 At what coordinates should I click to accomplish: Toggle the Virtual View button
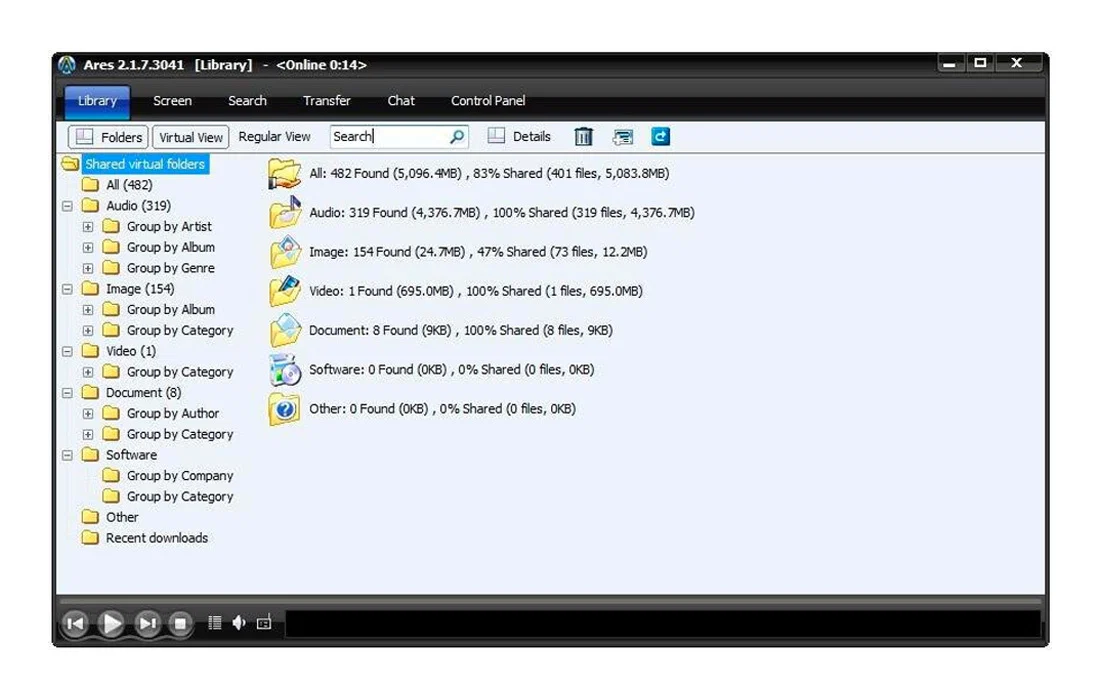191,137
